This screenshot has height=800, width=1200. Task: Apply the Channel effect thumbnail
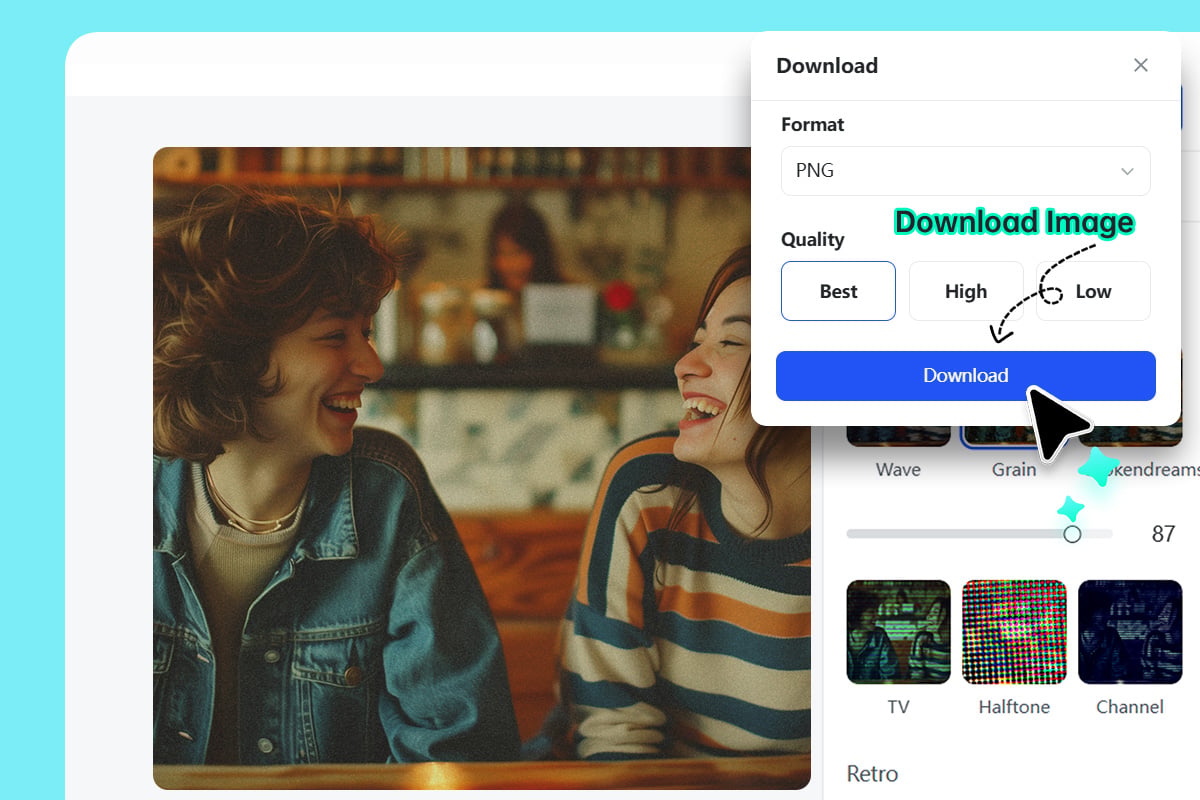tap(1130, 632)
